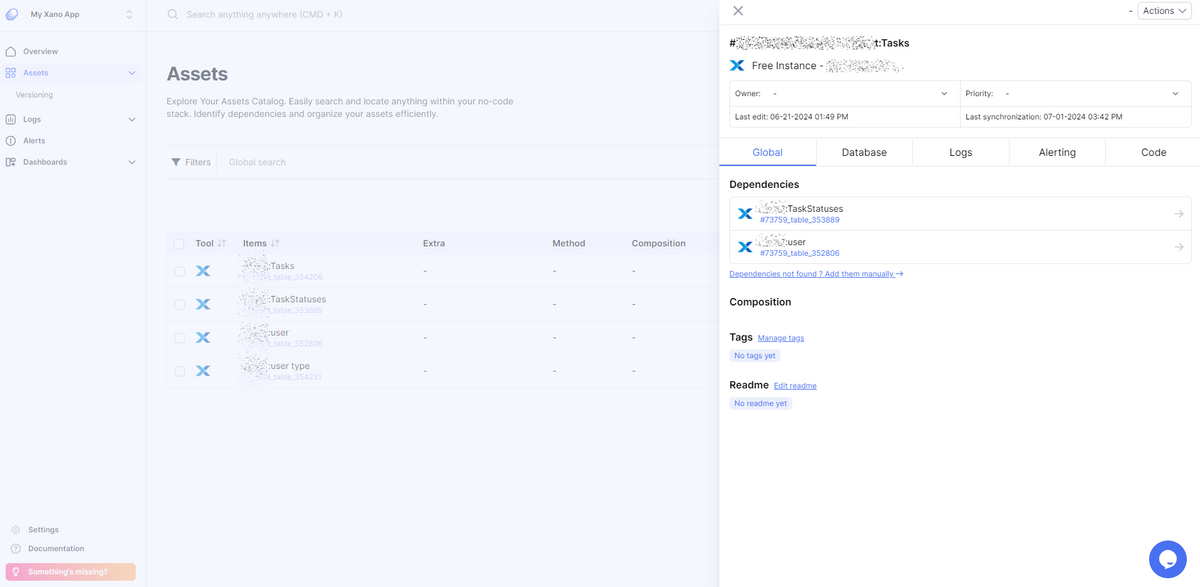
Task: Expand the Logs menu chevron
Action: pyautogui.click(x=131, y=119)
